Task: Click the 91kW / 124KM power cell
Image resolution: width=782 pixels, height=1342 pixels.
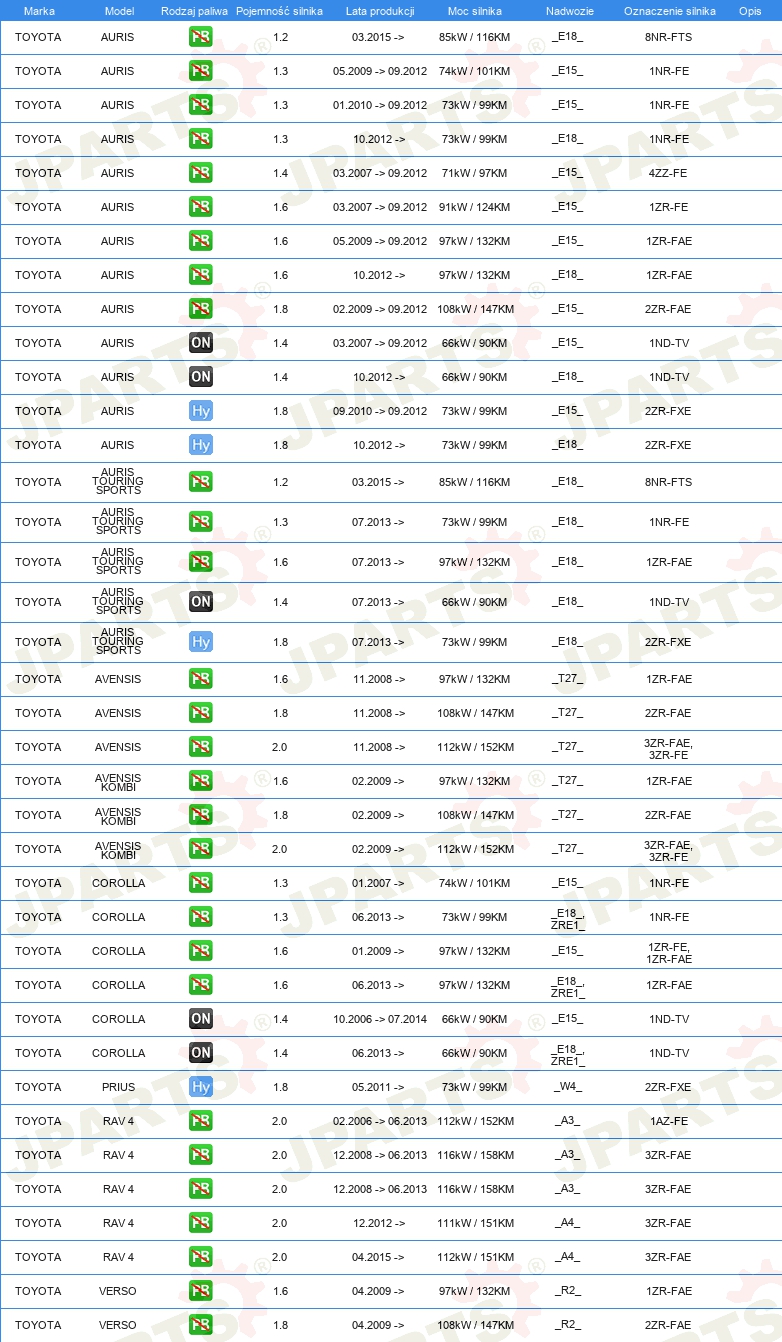Action: coord(475,207)
